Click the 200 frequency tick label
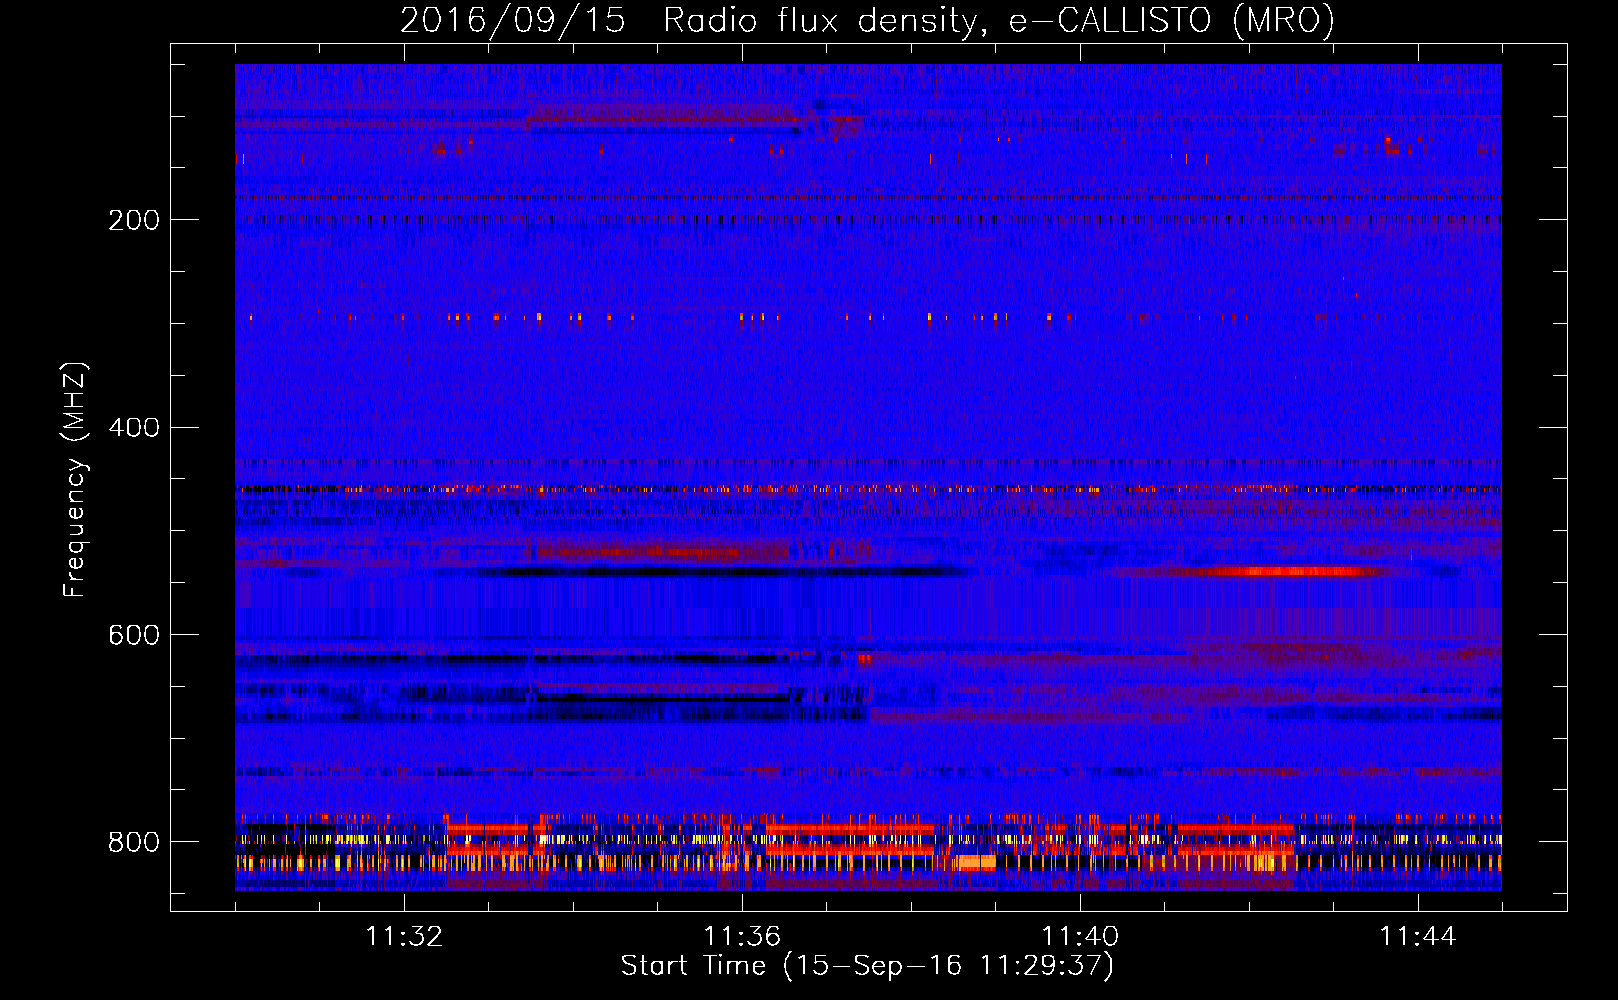This screenshot has height=1000, width=1618. point(134,220)
